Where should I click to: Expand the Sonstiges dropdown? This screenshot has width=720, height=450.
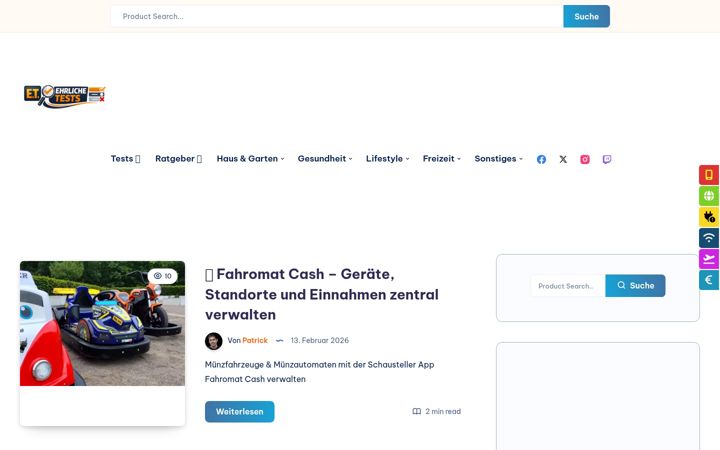click(498, 159)
